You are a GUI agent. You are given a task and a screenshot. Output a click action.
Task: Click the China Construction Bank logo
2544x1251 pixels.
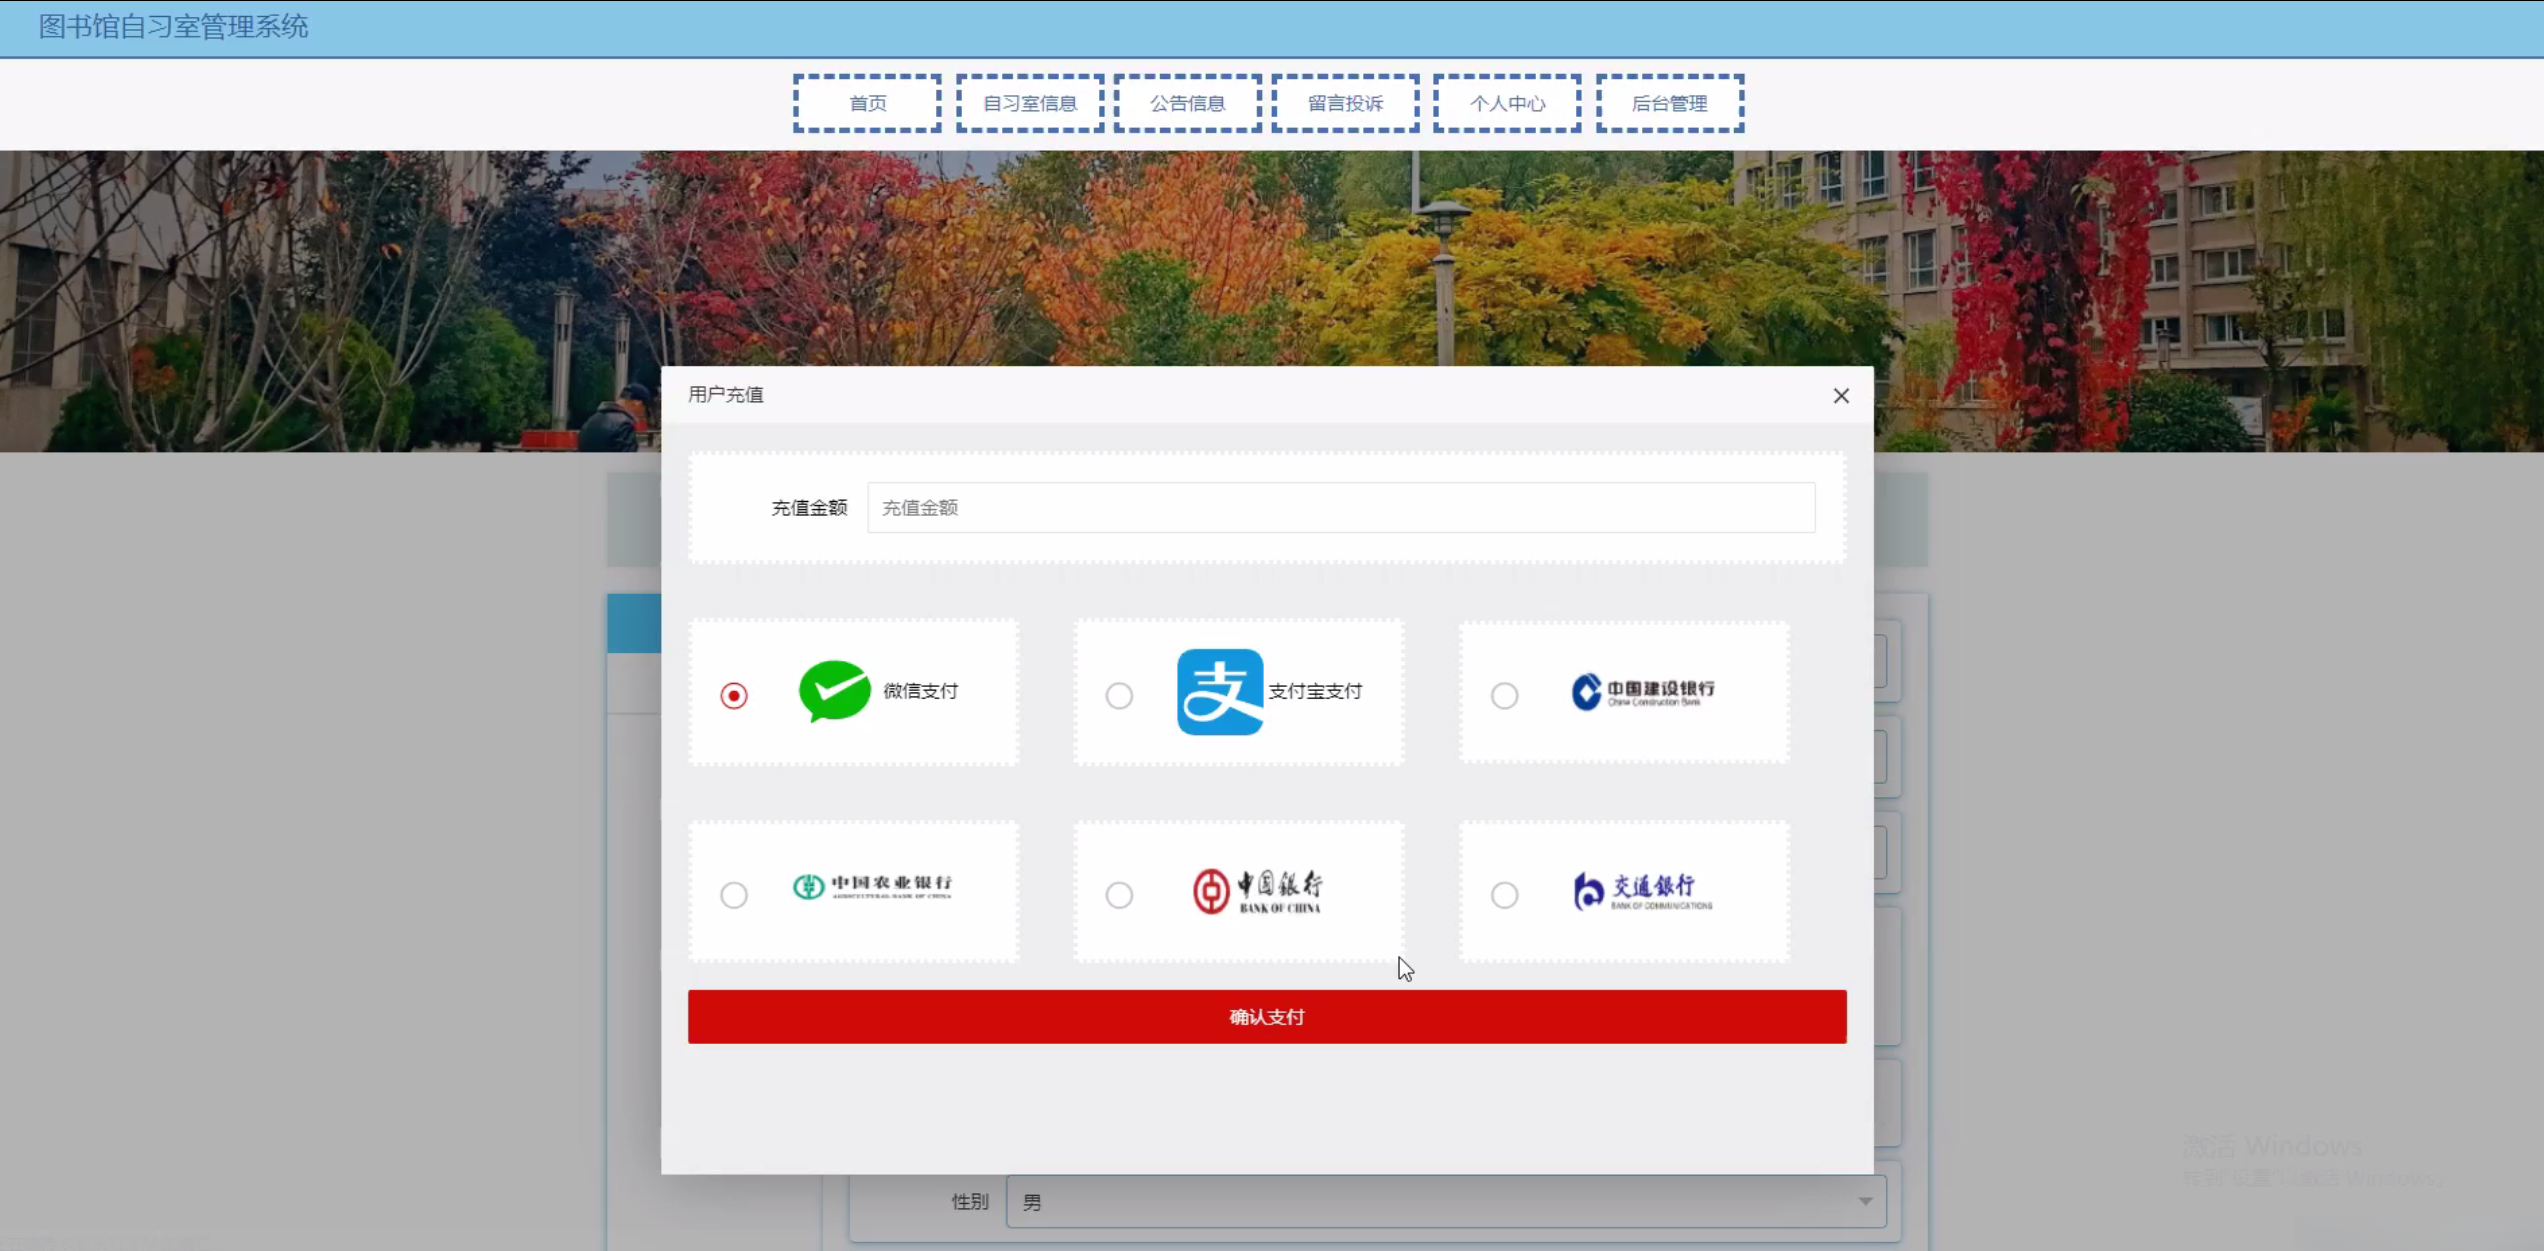click(x=1642, y=691)
